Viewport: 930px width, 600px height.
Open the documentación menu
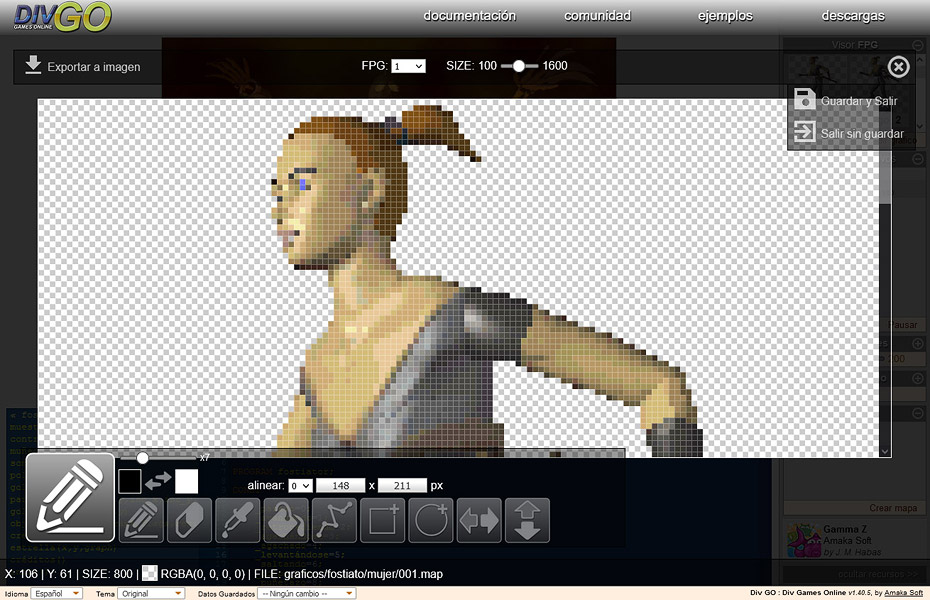(469, 16)
